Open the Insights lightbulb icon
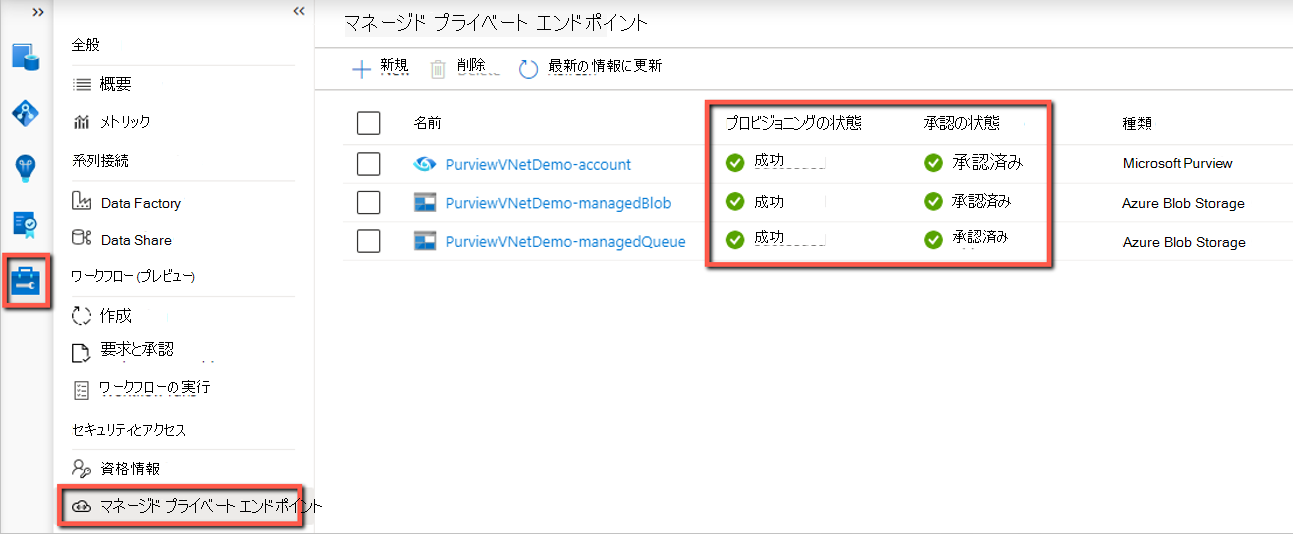The height and width of the screenshot is (534, 1293). [x=25, y=169]
